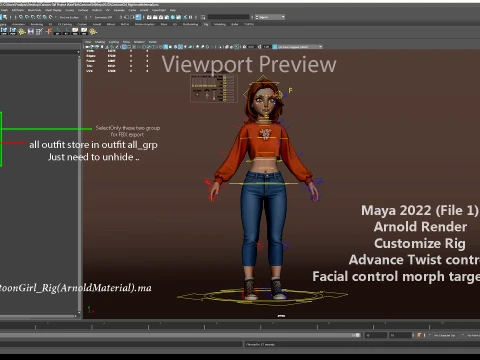
Task: Click the status line search input field
Action: pyautogui.click(x=228, y=17)
